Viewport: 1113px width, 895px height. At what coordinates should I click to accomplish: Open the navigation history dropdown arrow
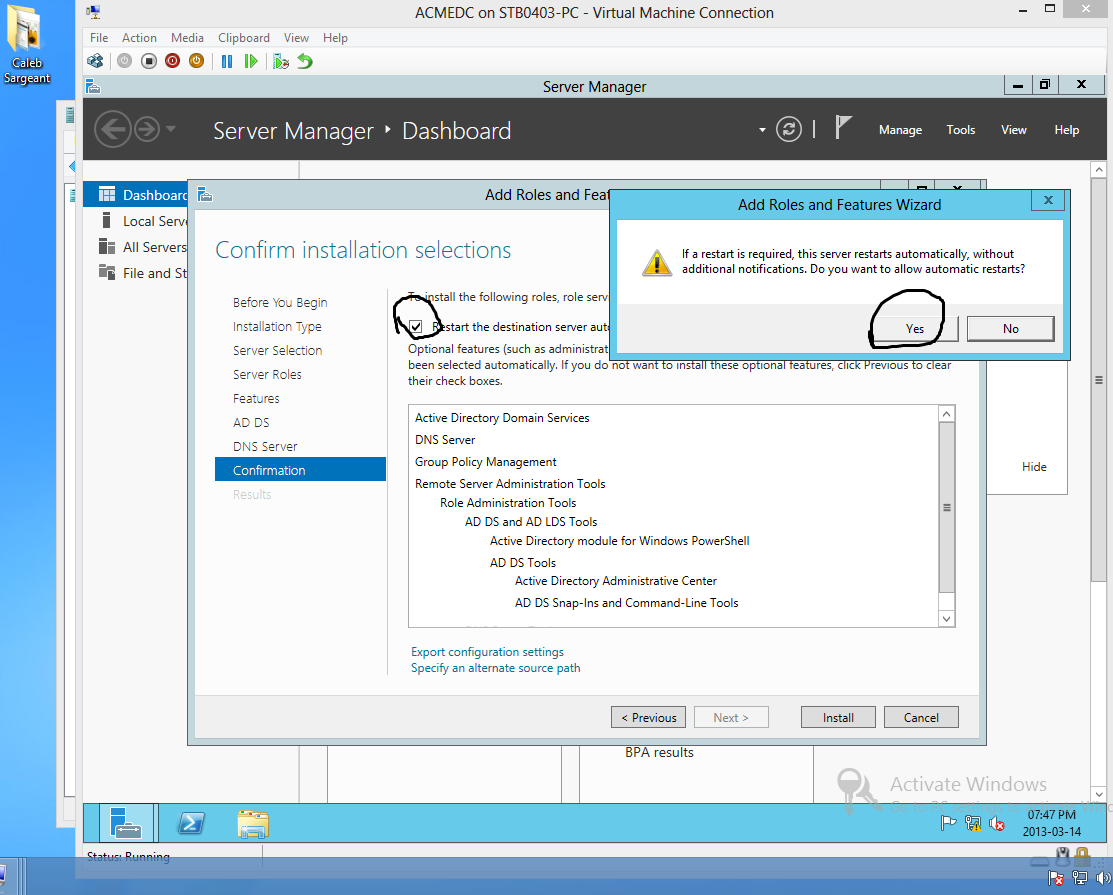tap(170, 129)
